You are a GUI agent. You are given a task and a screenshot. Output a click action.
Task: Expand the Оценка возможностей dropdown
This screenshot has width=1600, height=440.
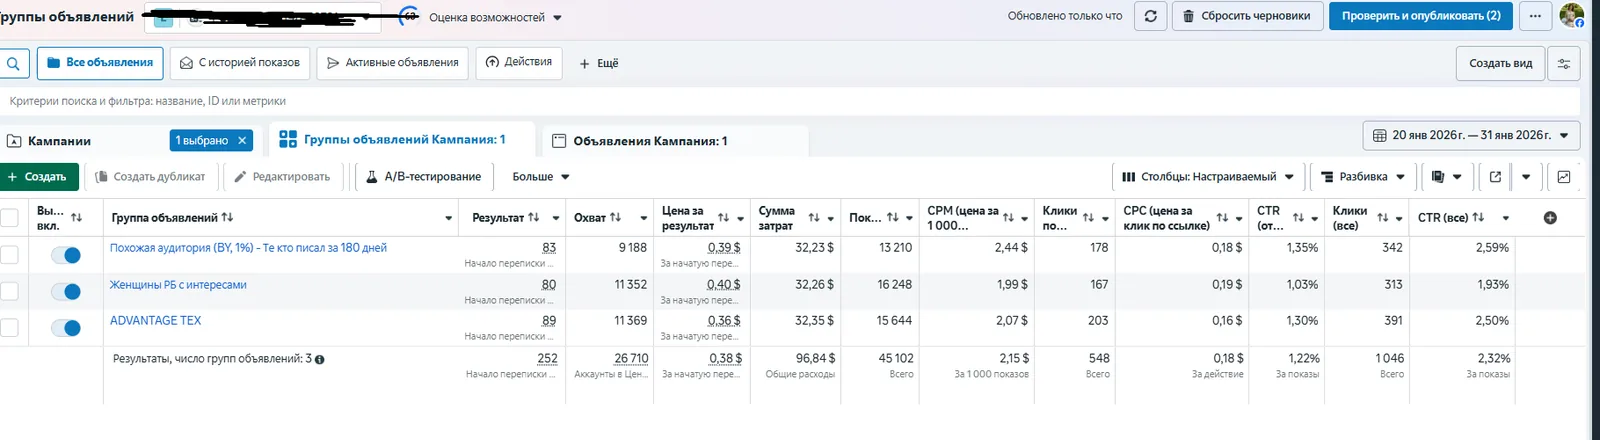pos(557,18)
